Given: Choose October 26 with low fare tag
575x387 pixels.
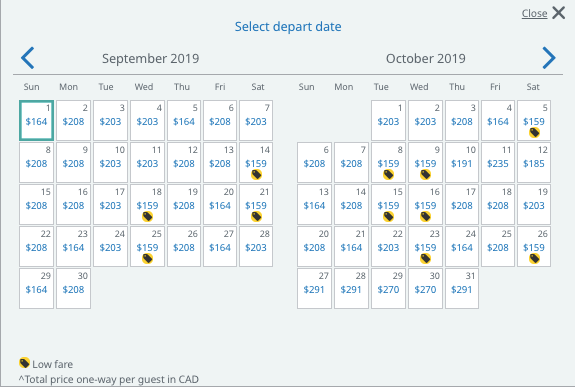Looking at the screenshot, I should (x=534, y=247).
